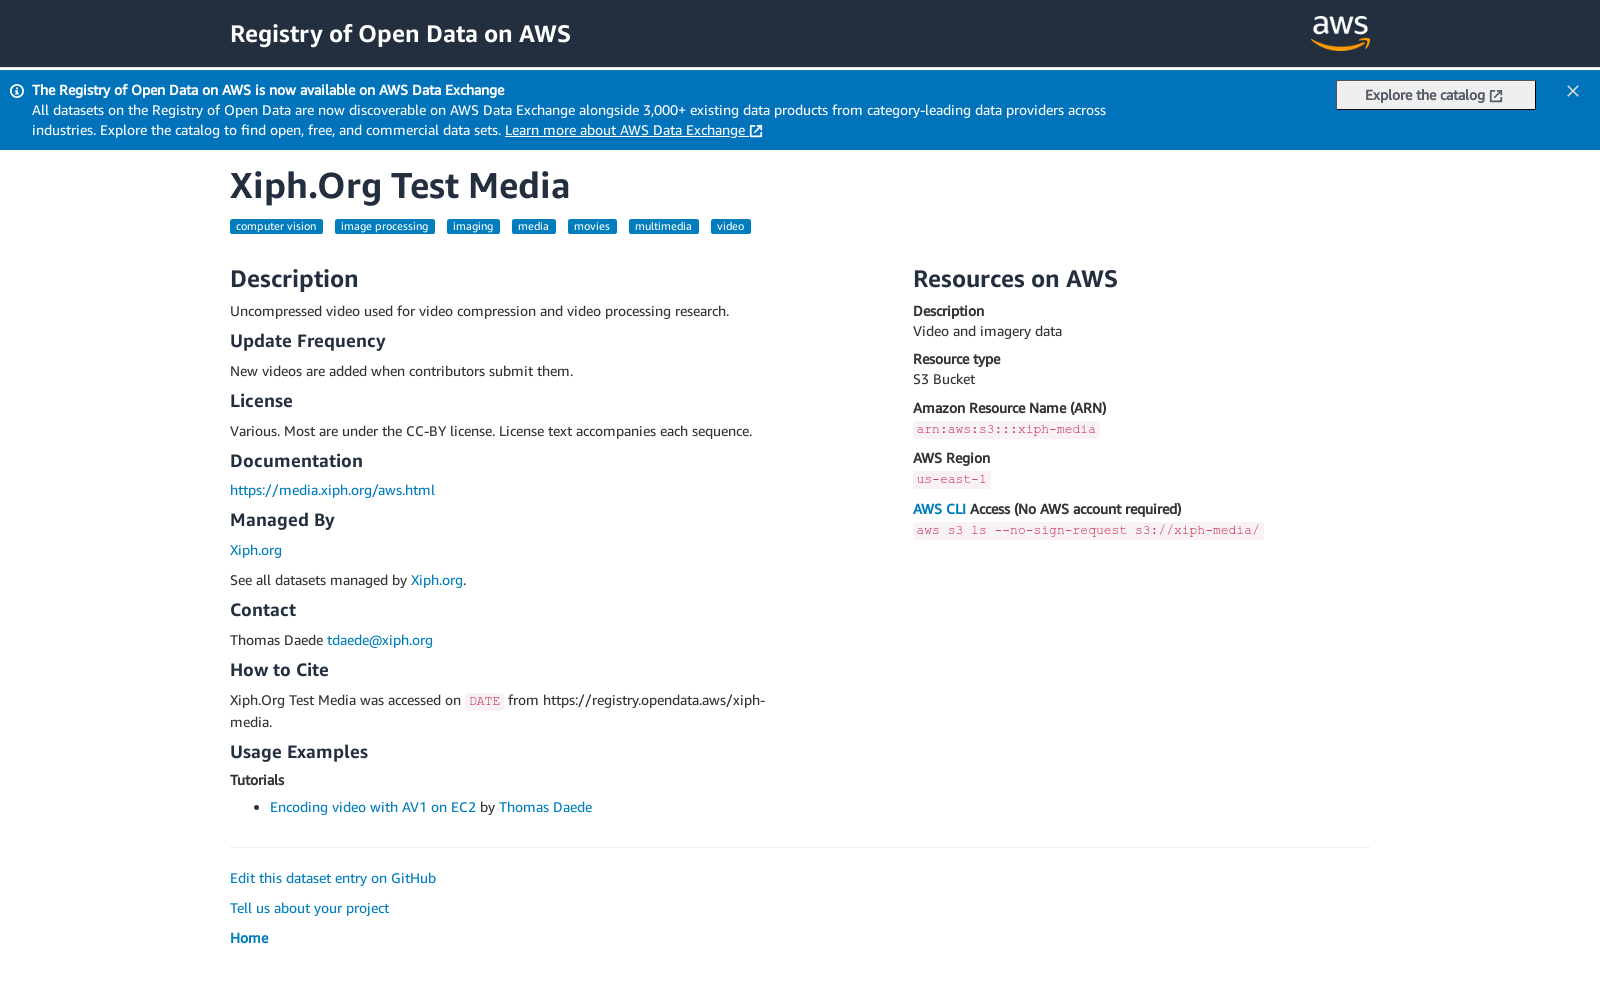This screenshot has height=1000, width=1600.
Task: Select the imaging tag
Action: [473, 227]
